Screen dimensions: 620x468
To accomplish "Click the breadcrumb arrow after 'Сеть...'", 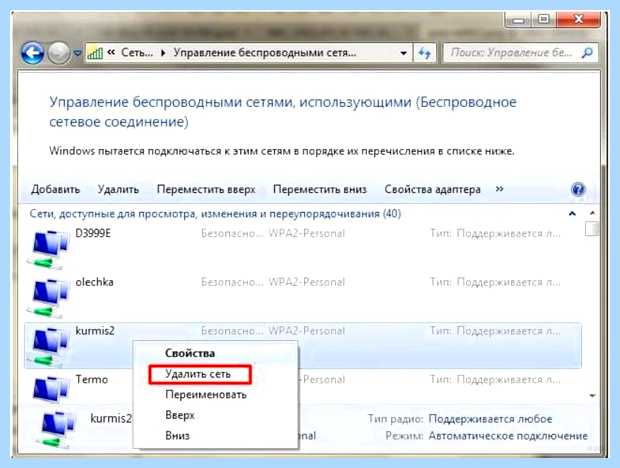I will point(163,53).
